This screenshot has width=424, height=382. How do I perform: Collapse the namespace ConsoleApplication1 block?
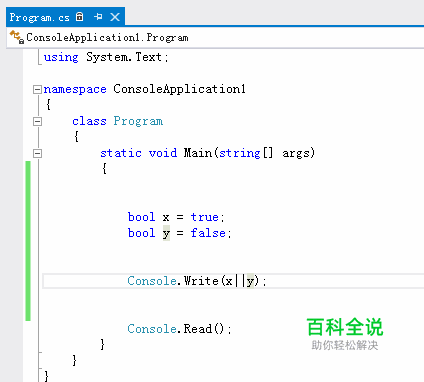click(x=37, y=89)
